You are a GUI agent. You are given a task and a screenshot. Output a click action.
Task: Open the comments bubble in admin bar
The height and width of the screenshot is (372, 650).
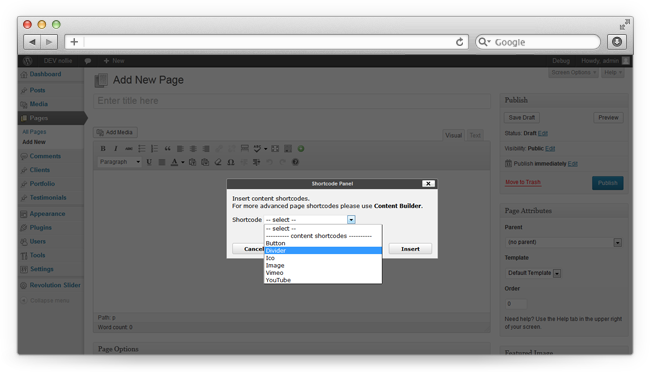[87, 61]
